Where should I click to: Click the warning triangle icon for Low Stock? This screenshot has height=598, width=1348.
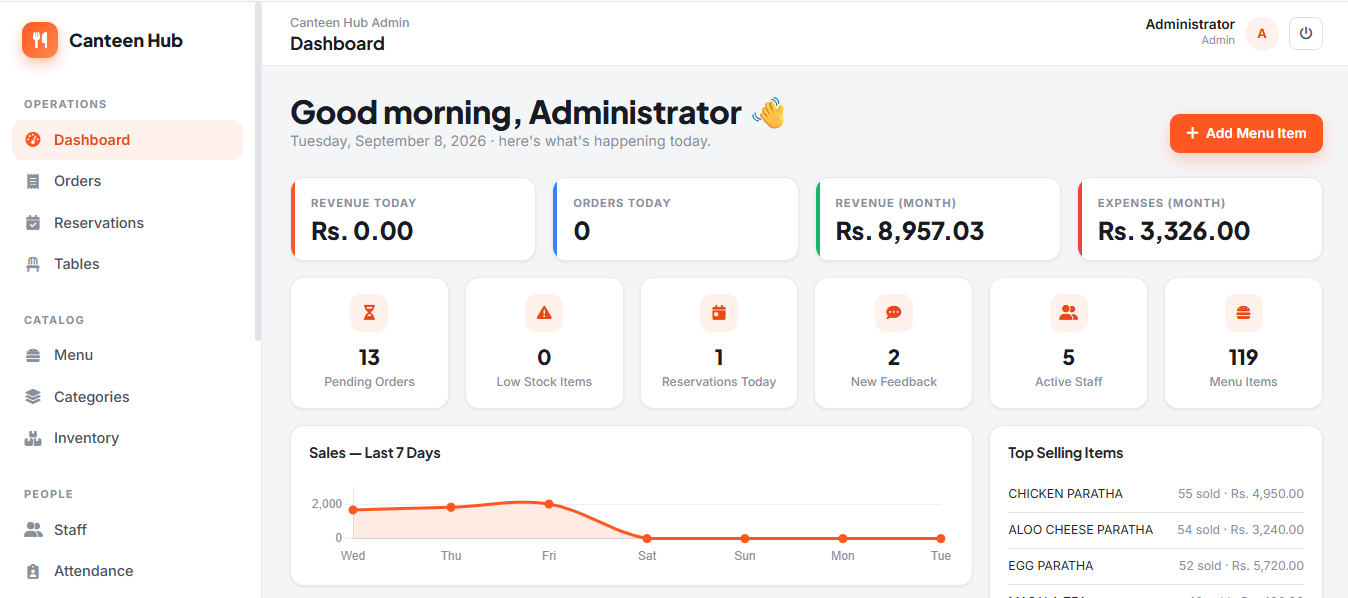point(544,313)
